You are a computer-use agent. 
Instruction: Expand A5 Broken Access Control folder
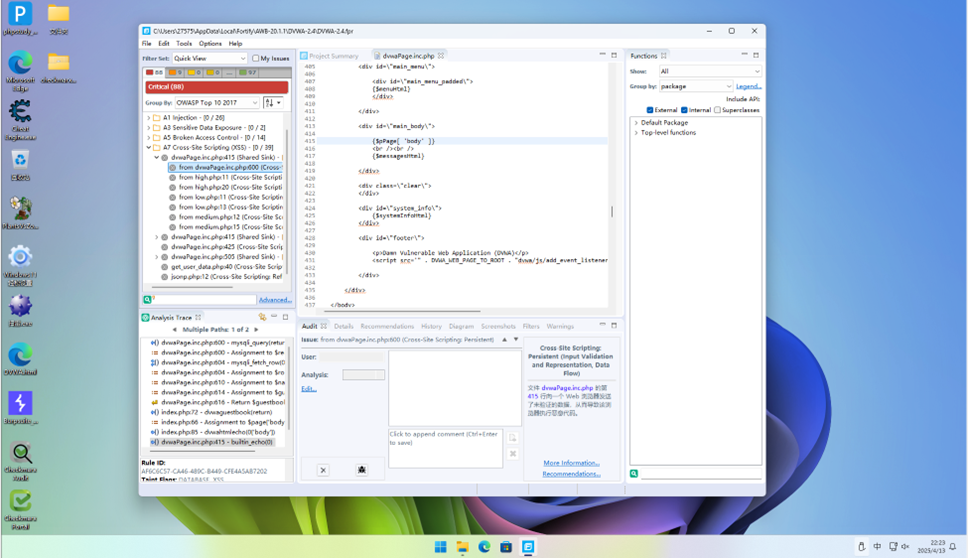click(x=149, y=138)
